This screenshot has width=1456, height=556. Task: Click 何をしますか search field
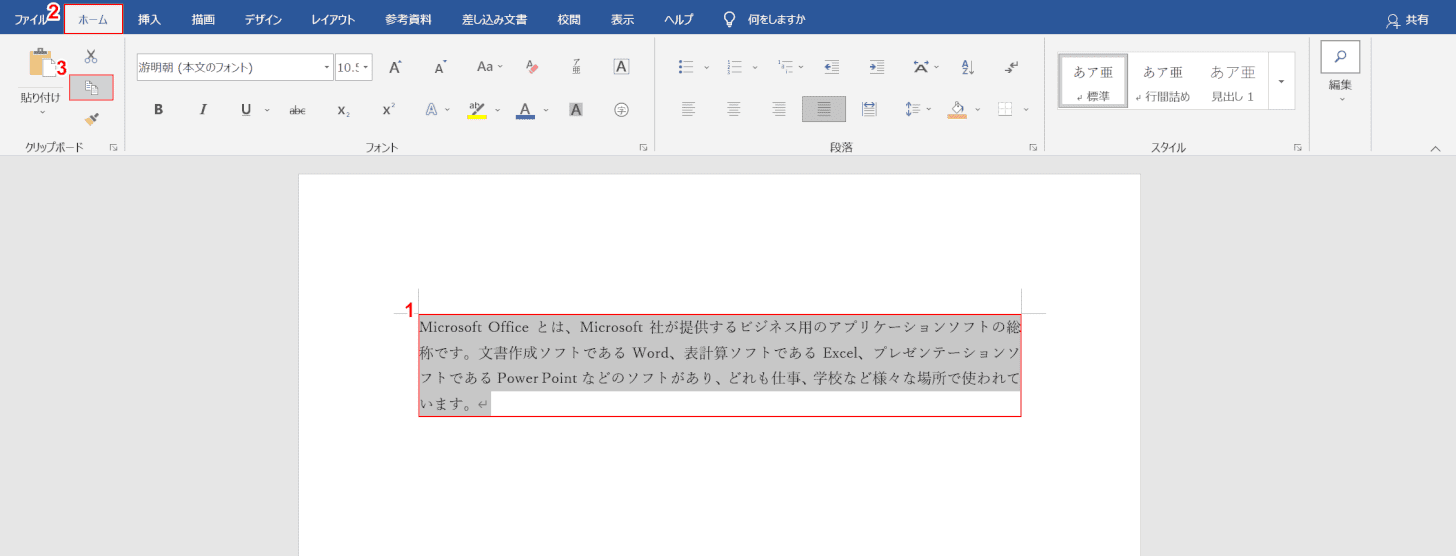[776, 19]
